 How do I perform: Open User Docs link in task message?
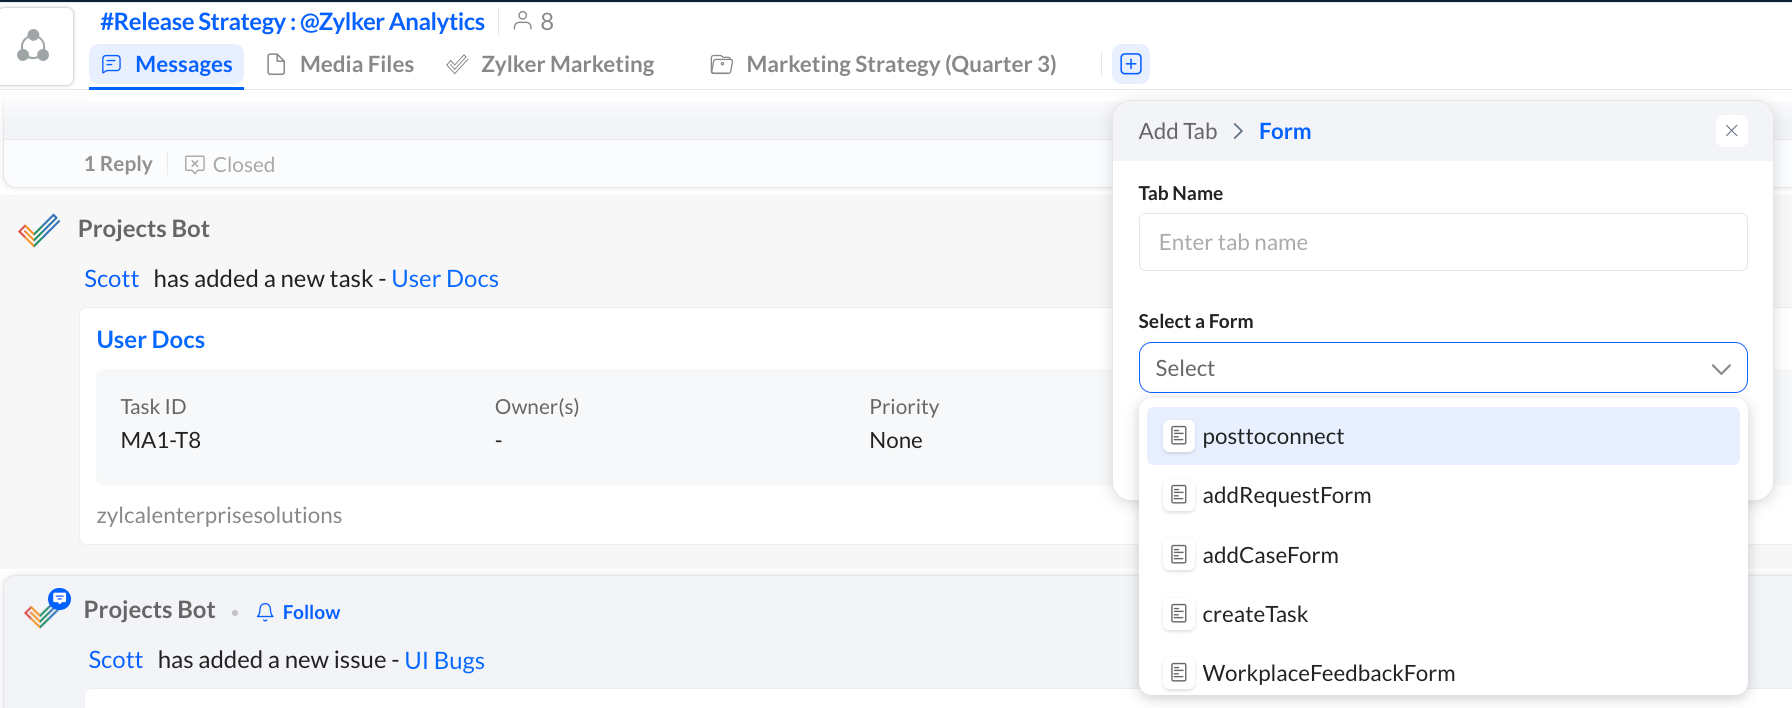tap(445, 279)
